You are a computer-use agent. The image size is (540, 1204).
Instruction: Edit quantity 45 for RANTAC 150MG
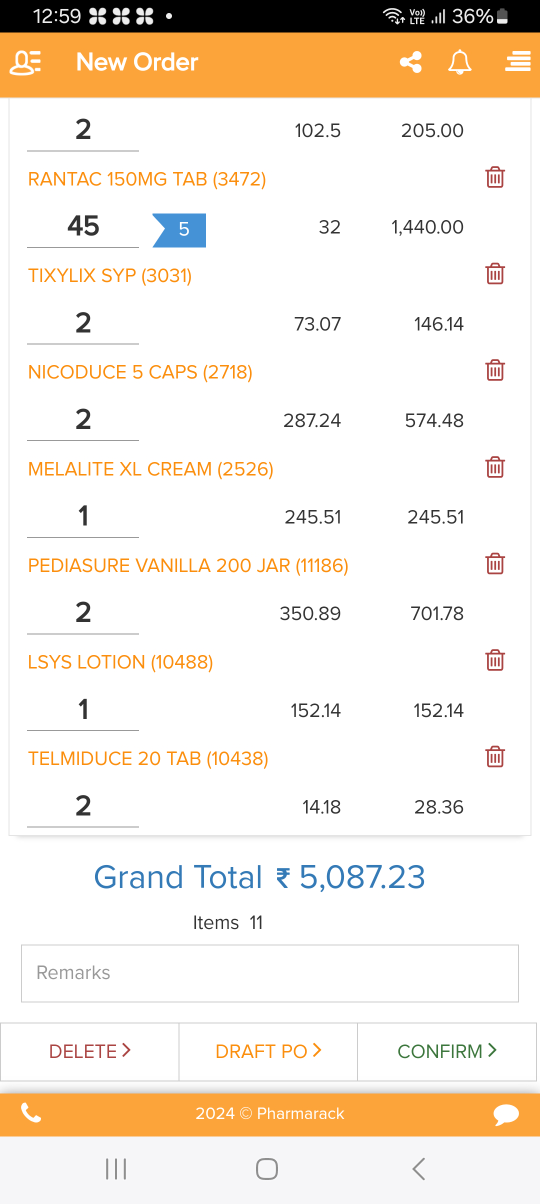[83, 227]
